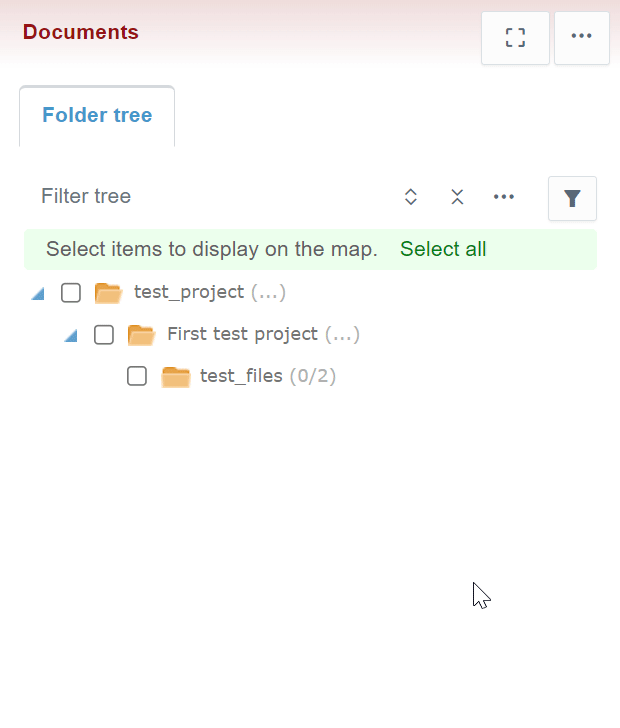Screen dimensions: 620x728
Task: Tick the First test project checkbox
Action: (x=104, y=335)
